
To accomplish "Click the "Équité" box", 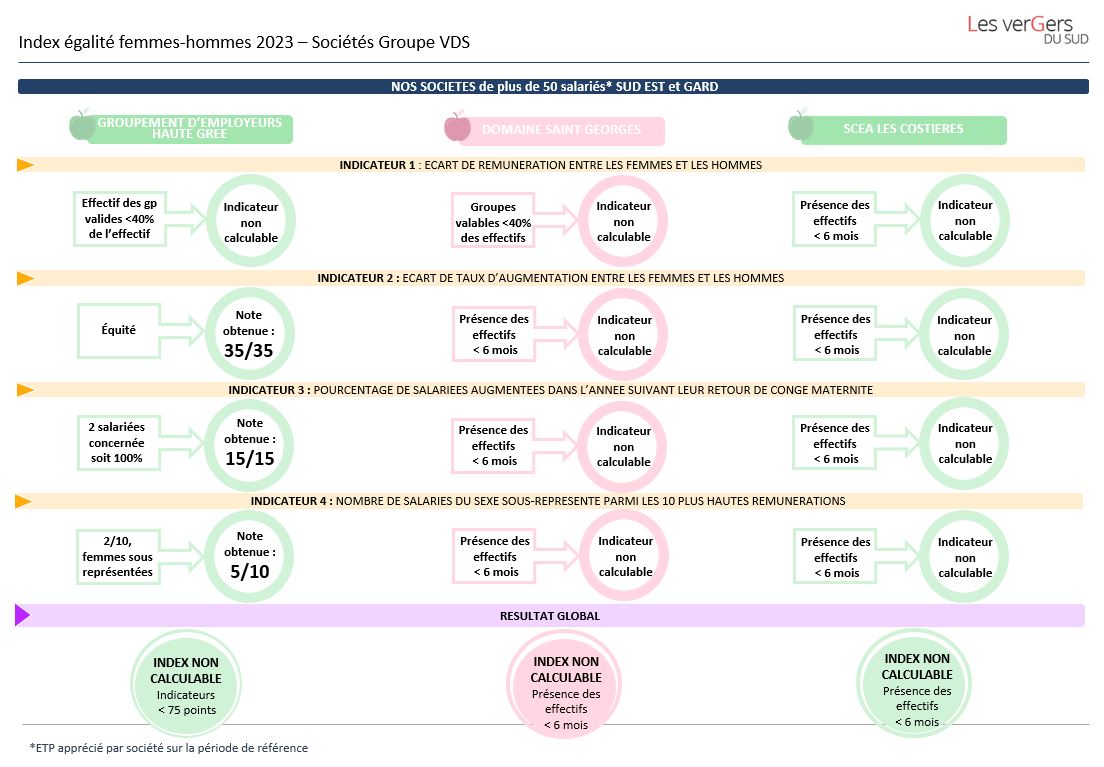I will (x=119, y=330).
